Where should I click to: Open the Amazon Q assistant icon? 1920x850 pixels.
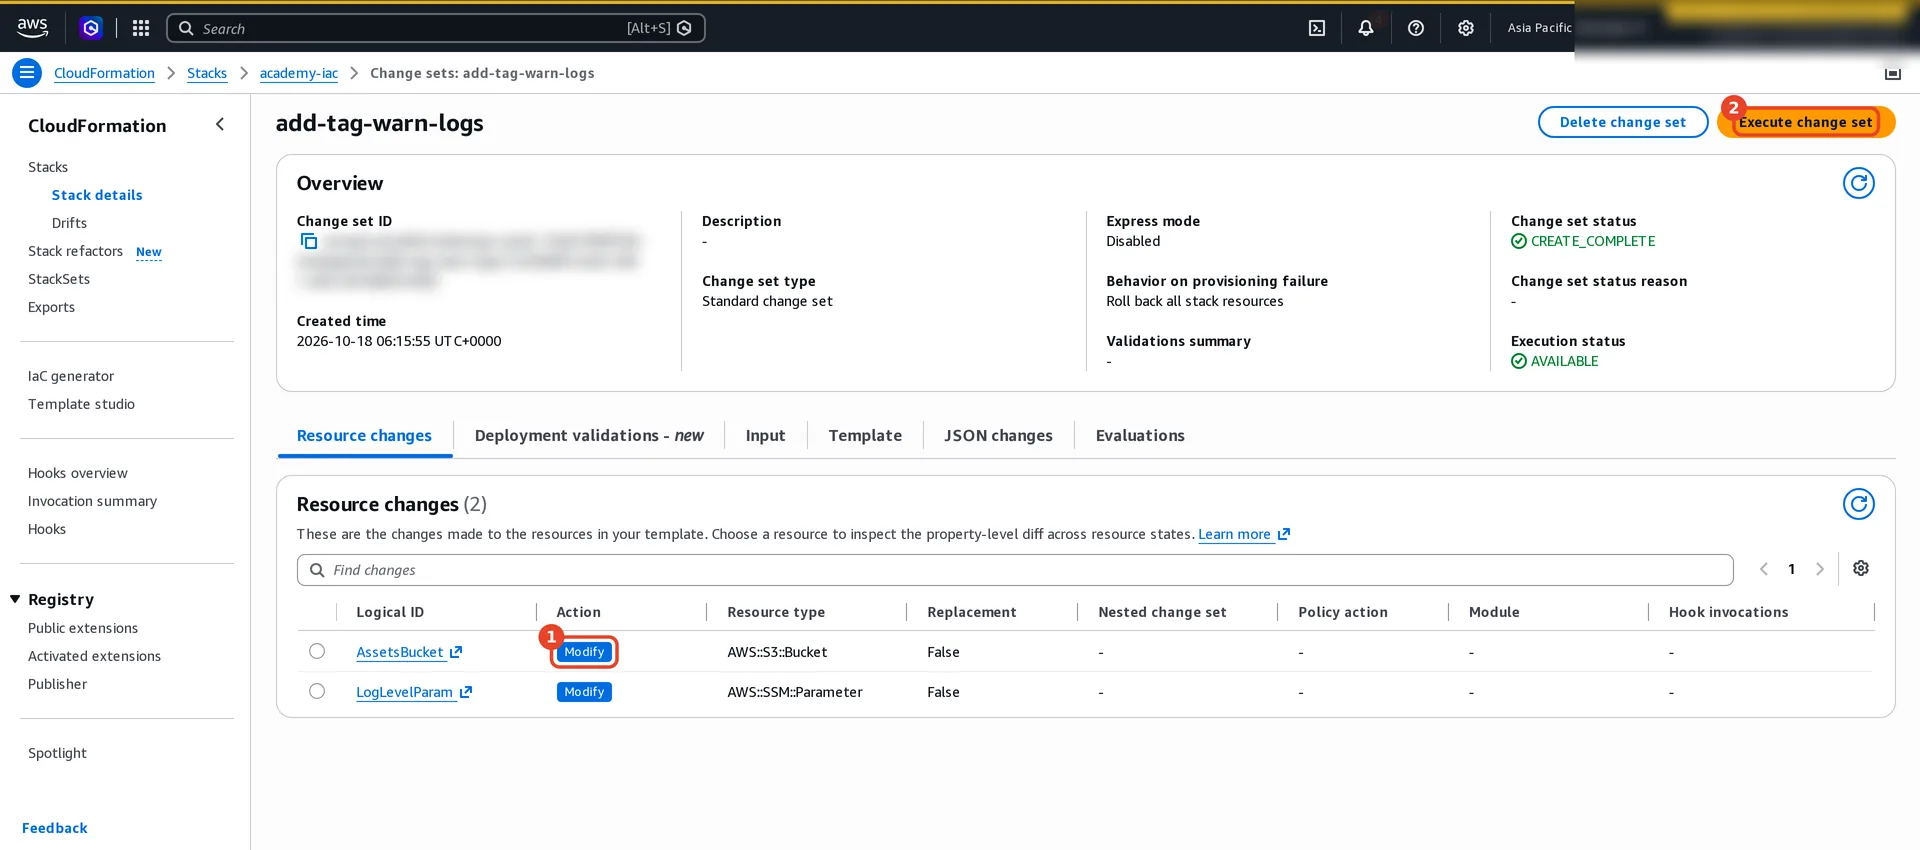tap(91, 28)
